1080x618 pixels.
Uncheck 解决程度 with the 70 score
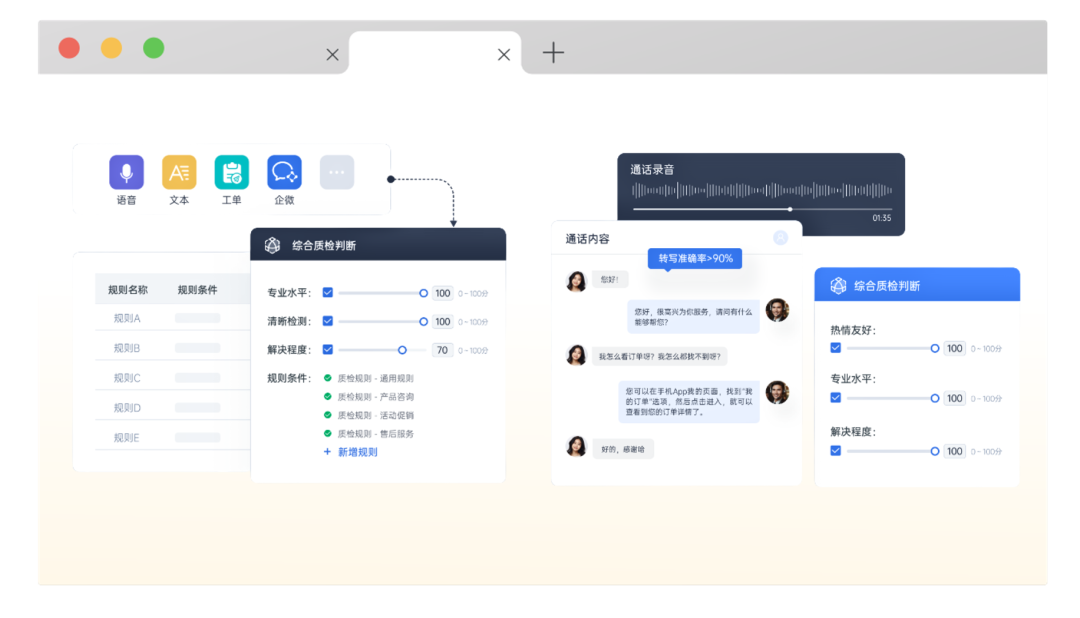[x=328, y=349]
